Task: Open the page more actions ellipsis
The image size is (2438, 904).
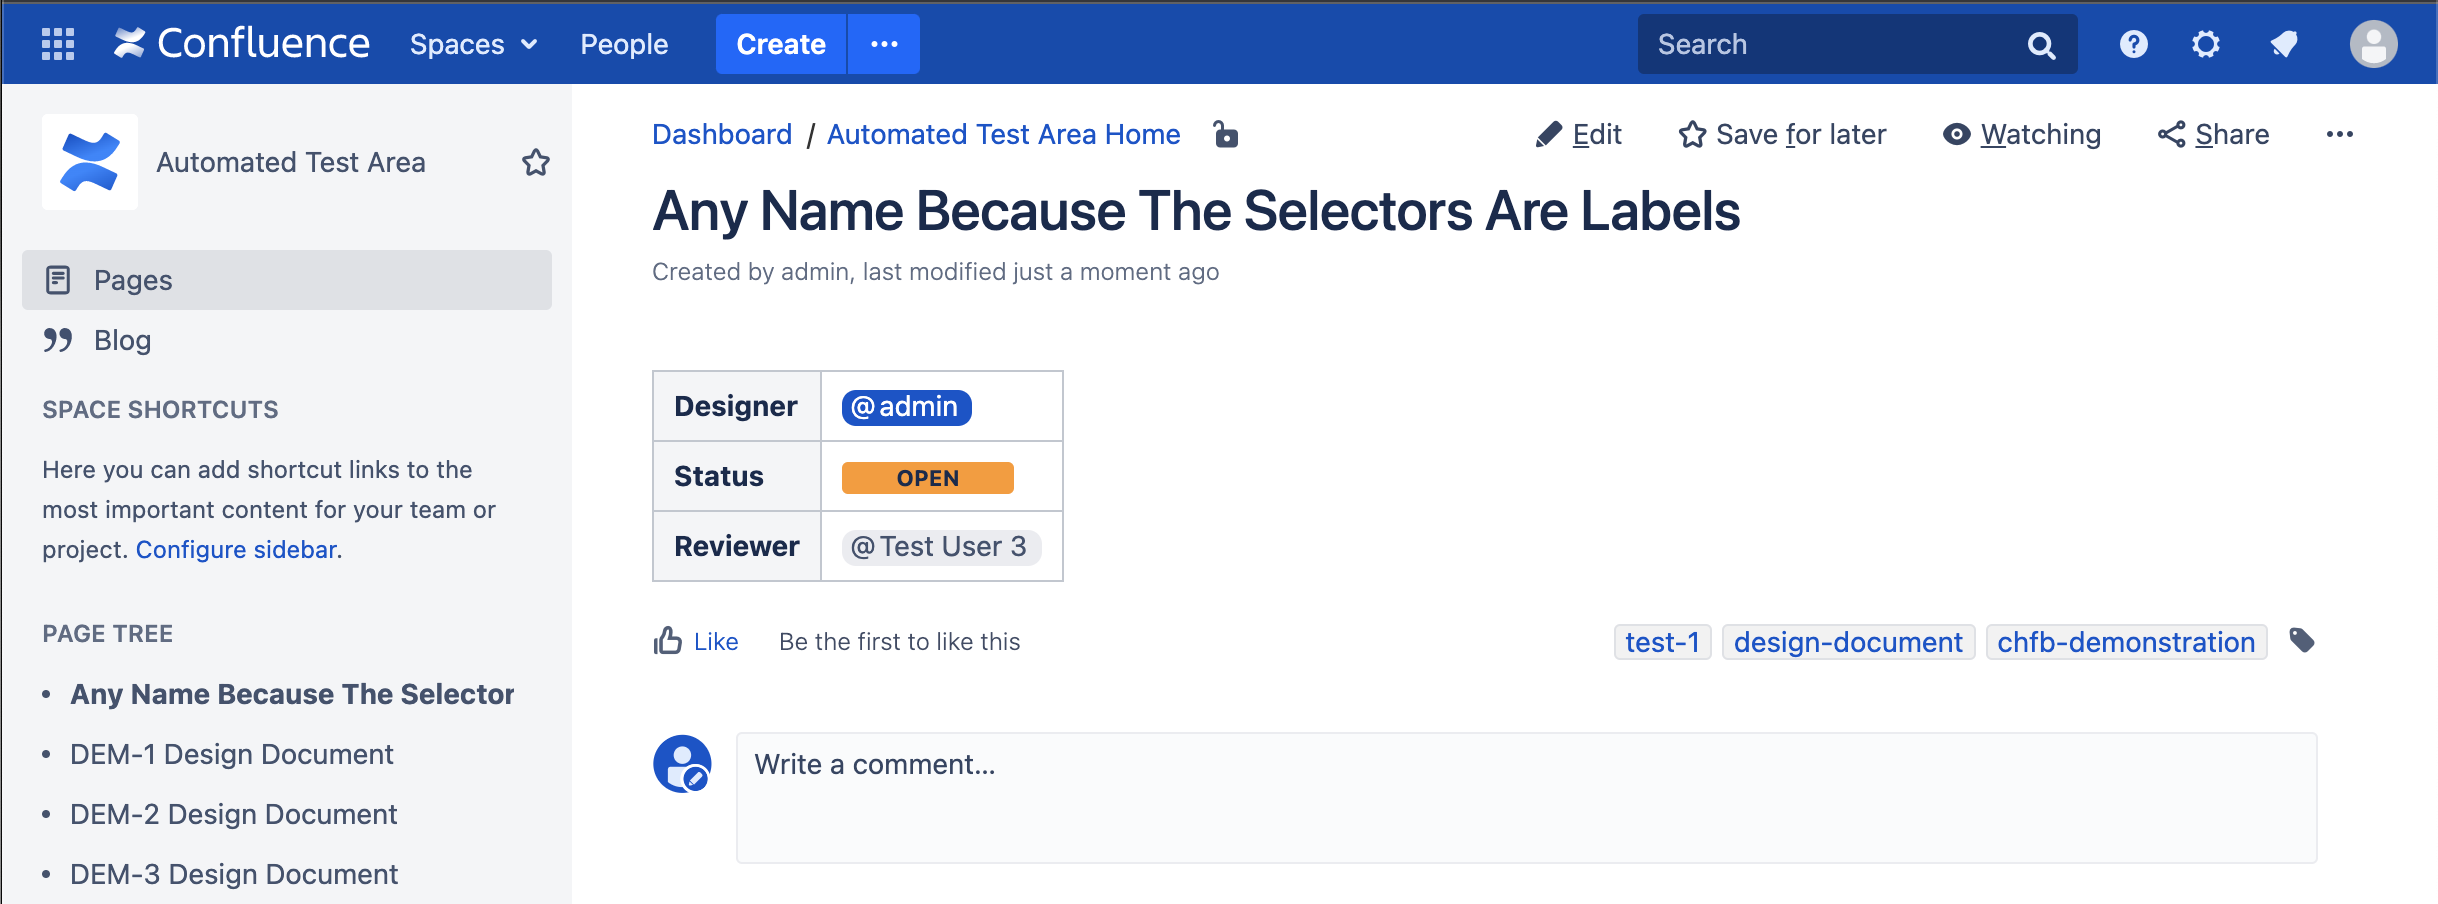Action: [x=2339, y=134]
